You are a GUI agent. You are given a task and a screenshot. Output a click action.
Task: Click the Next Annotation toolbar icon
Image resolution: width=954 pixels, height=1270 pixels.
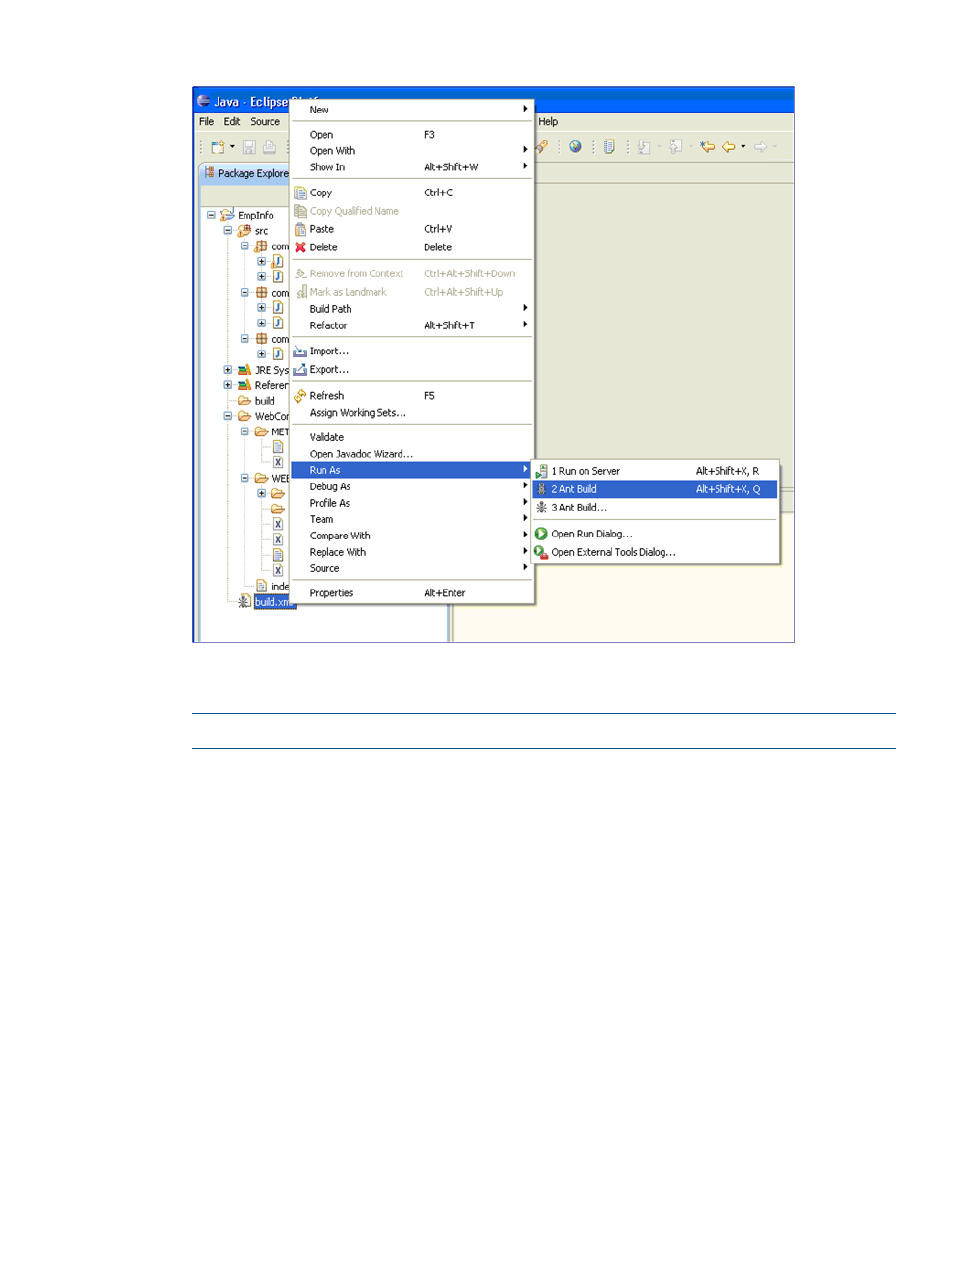pos(644,147)
